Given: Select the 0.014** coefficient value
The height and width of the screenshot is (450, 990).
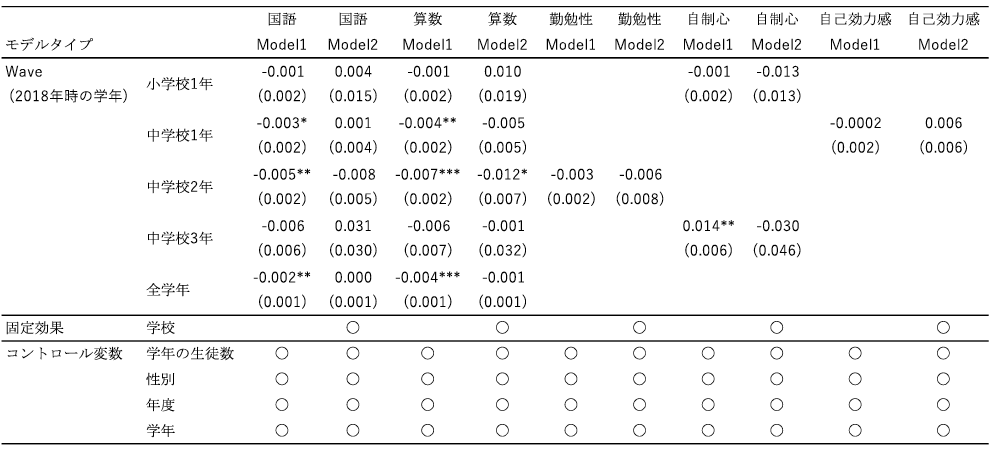Looking at the screenshot, I should click(x=708, y=226).
